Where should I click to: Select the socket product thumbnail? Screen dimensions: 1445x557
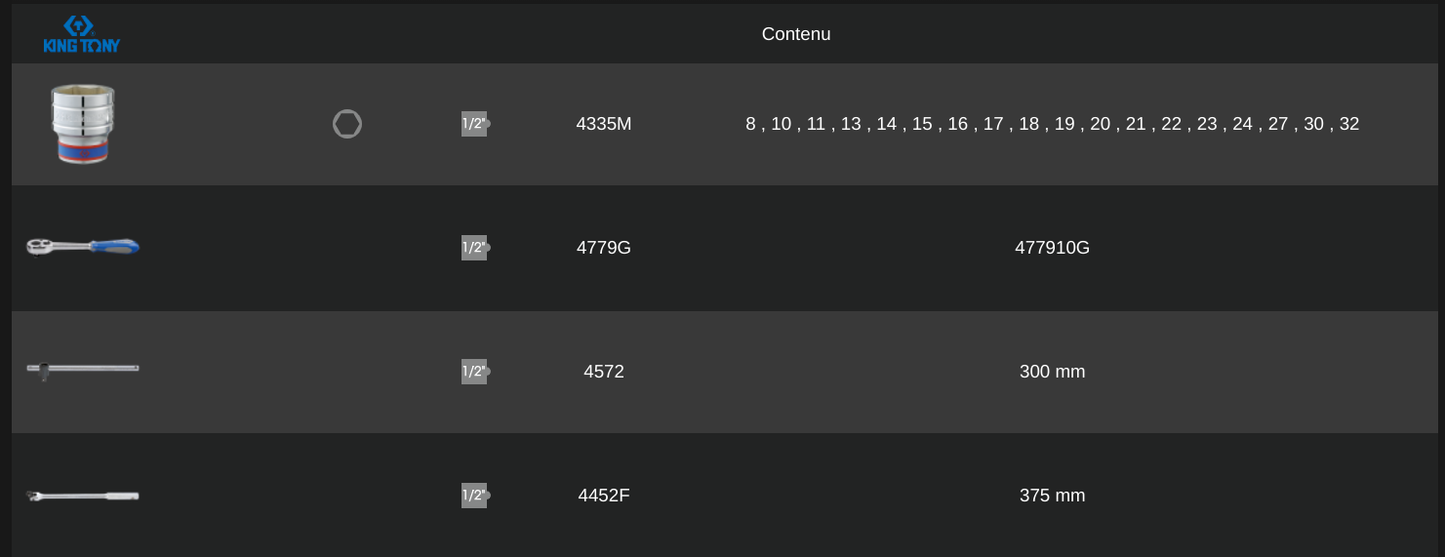pyautogui.click(x=83, y=123)
